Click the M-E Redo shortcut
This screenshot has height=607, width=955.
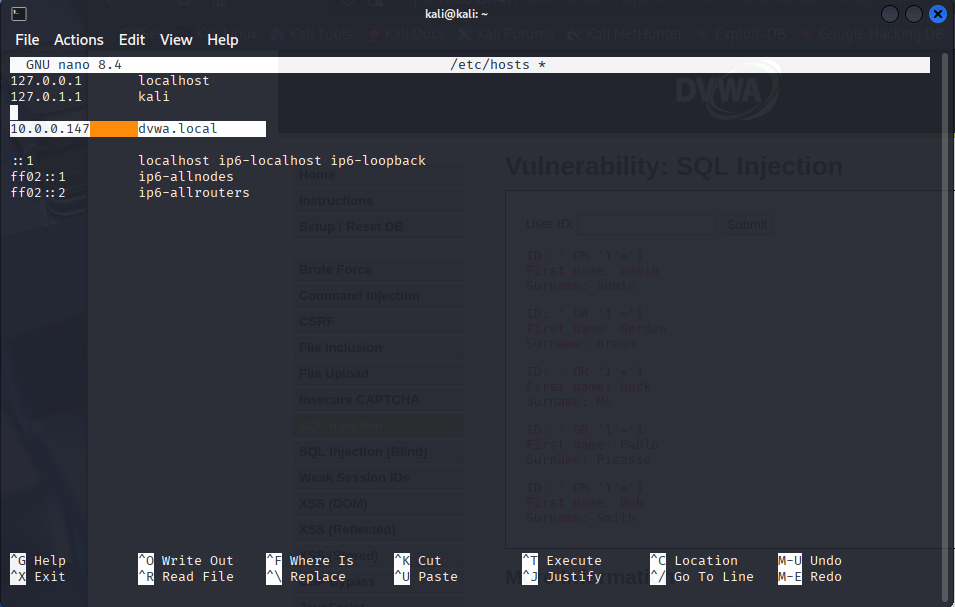point(809,577)
